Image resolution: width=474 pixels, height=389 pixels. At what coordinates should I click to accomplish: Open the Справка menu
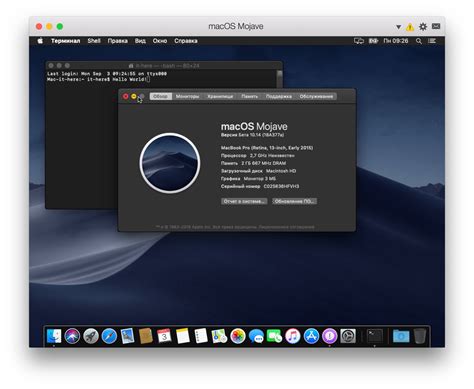(186, 41)
